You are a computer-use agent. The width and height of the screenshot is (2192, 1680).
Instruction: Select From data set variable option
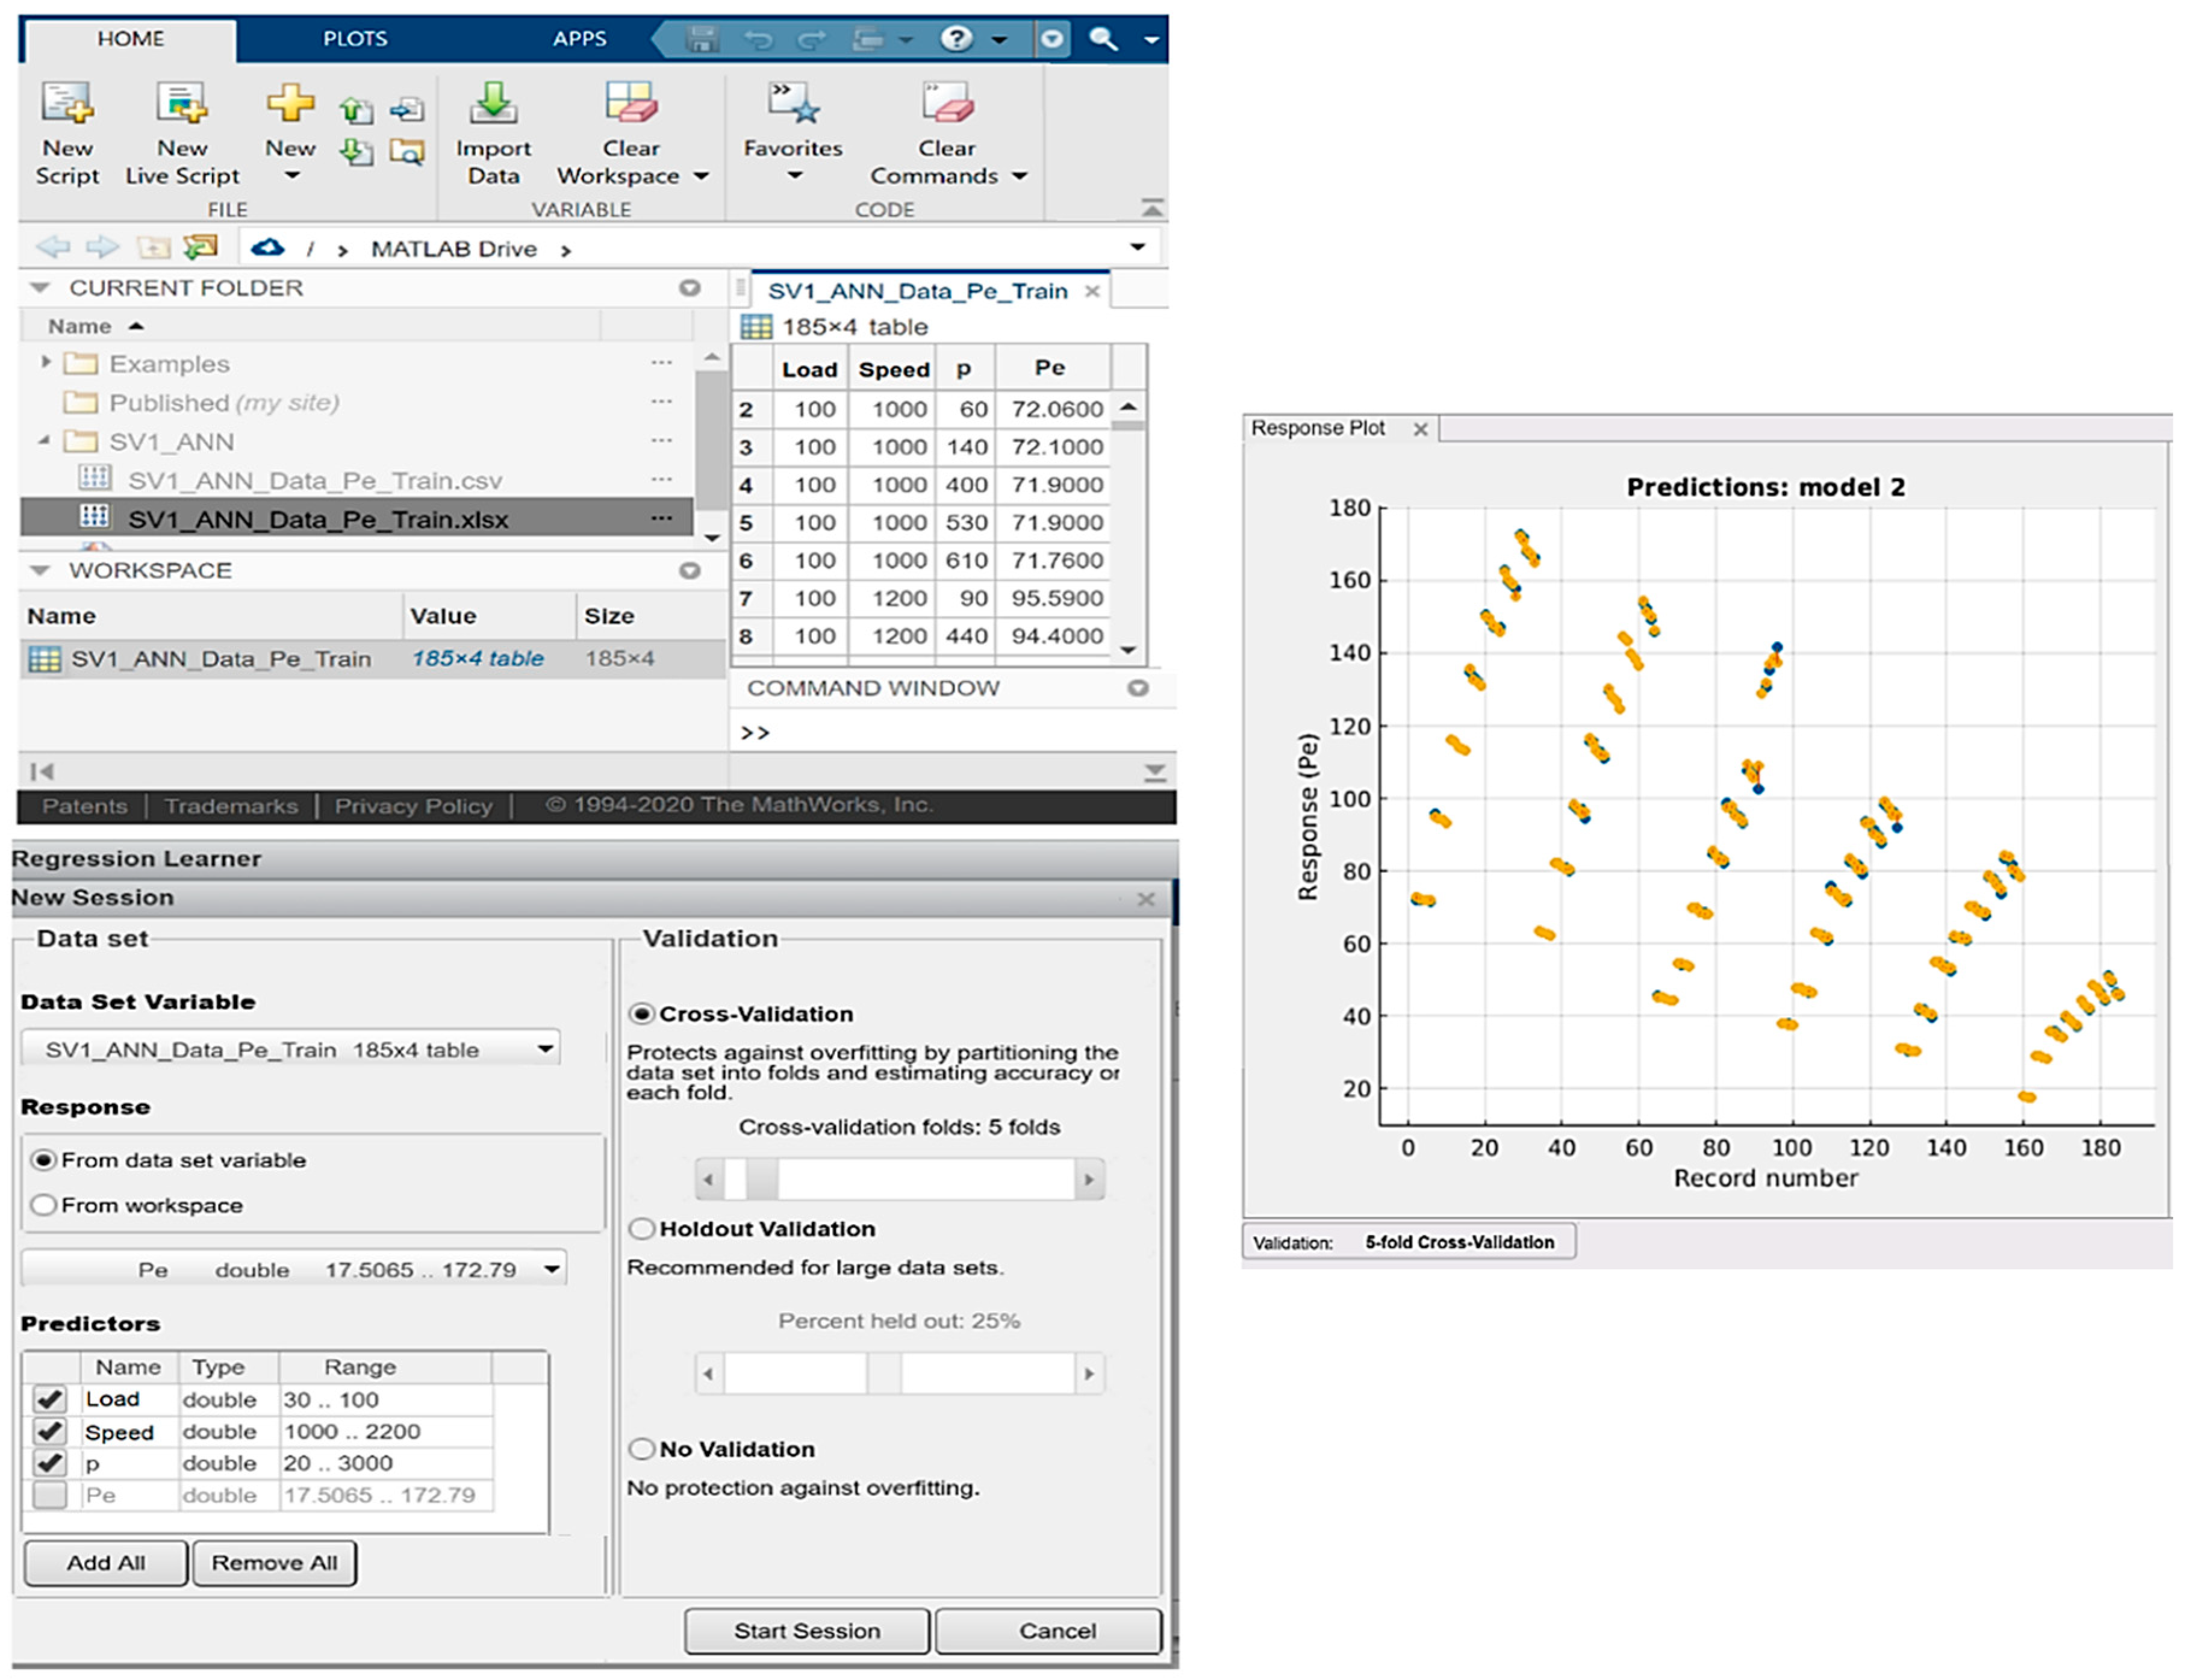pos(43,1160)
